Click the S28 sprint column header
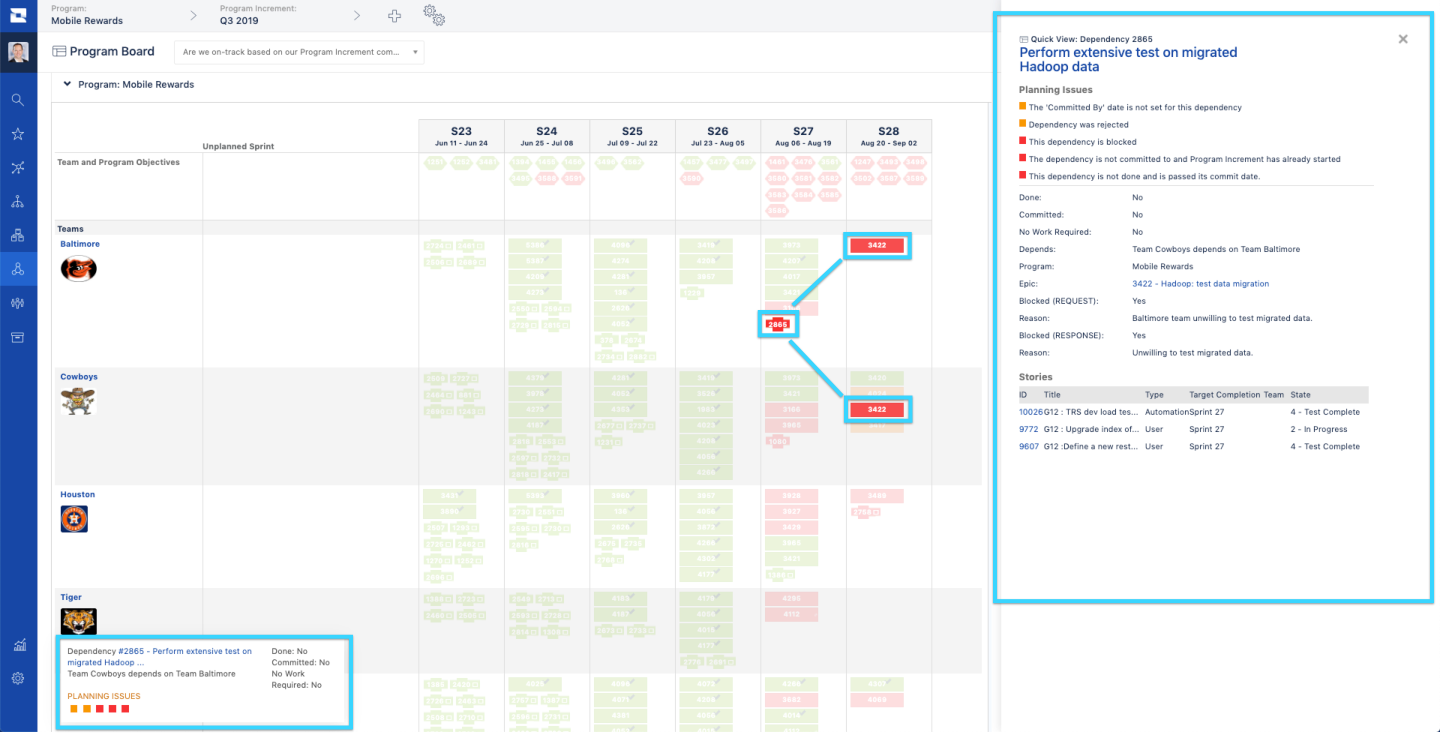Image resolution: width=1440 pixels, height=735 pixels. 889,136
